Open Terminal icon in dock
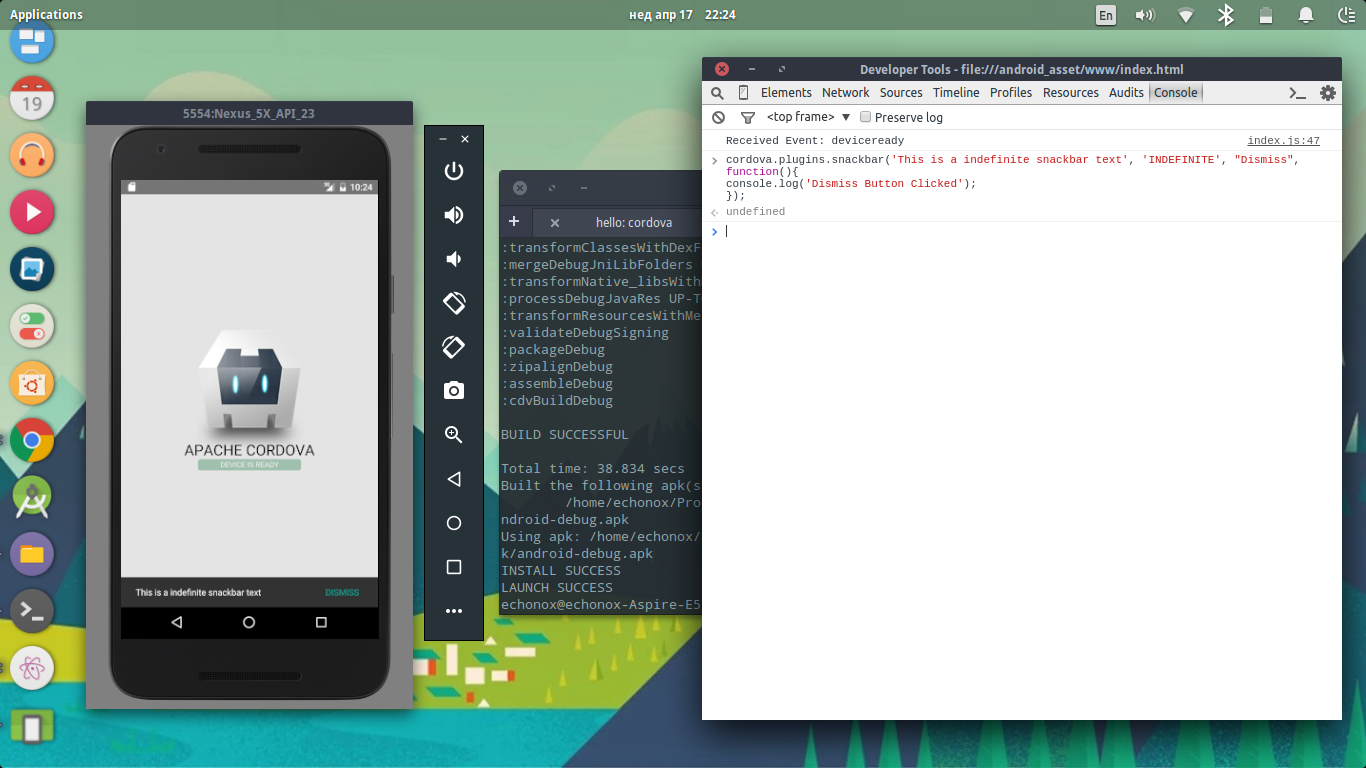Image resolution: width=1366 pixels, height=768 pixels. tap(32, 611)
